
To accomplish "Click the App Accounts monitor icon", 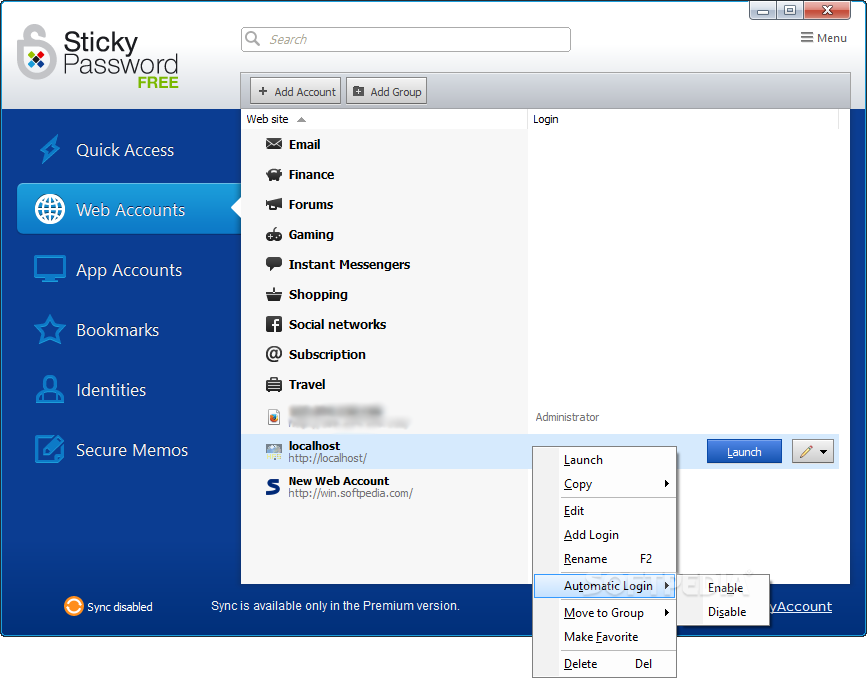I will (50, 269).
